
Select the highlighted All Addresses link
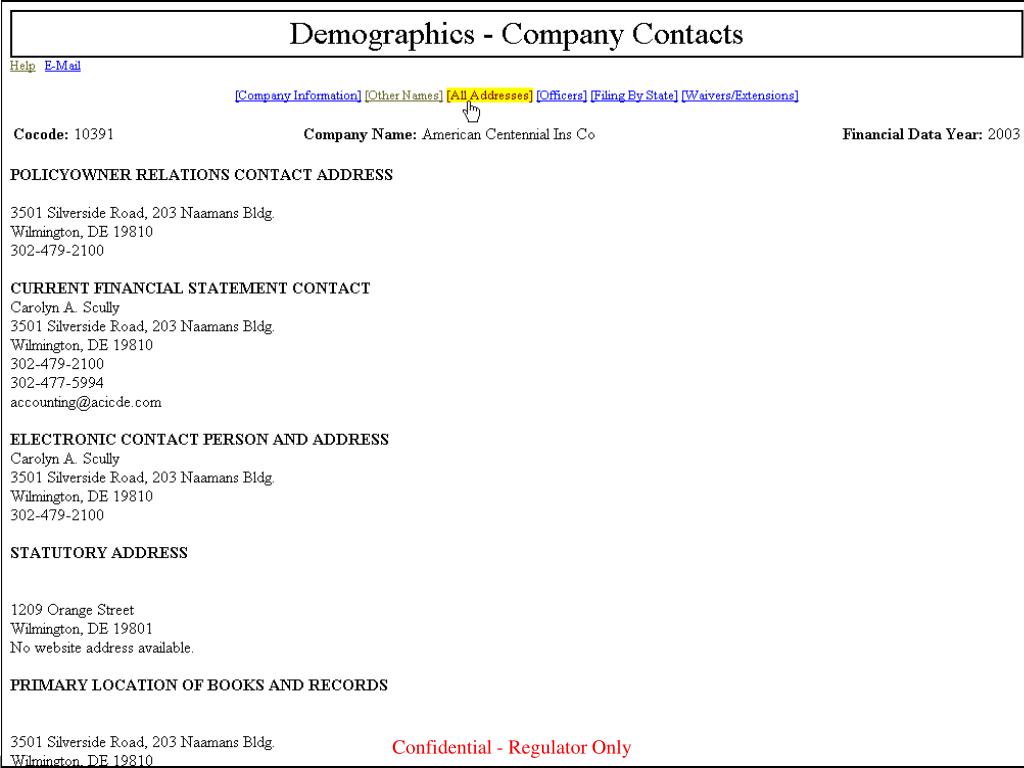pyautogui.click(x=490, y=95)
